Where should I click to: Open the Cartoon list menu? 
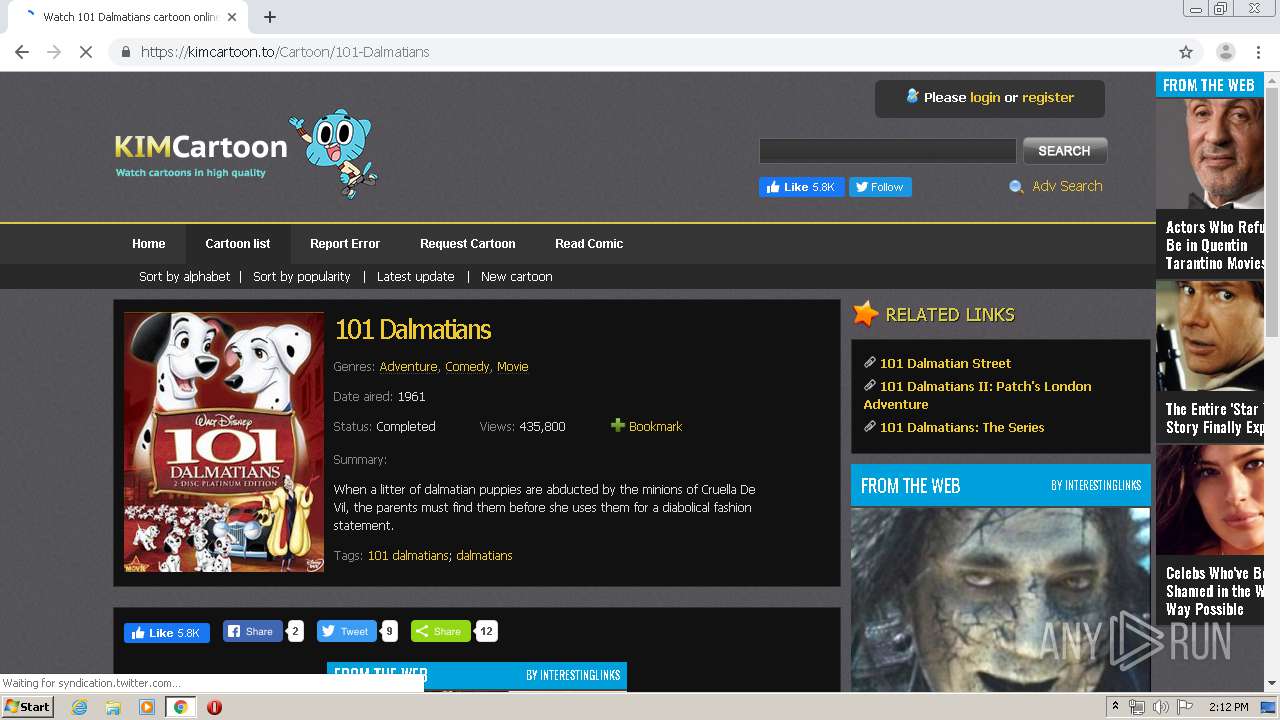click(x=238, y=244)
